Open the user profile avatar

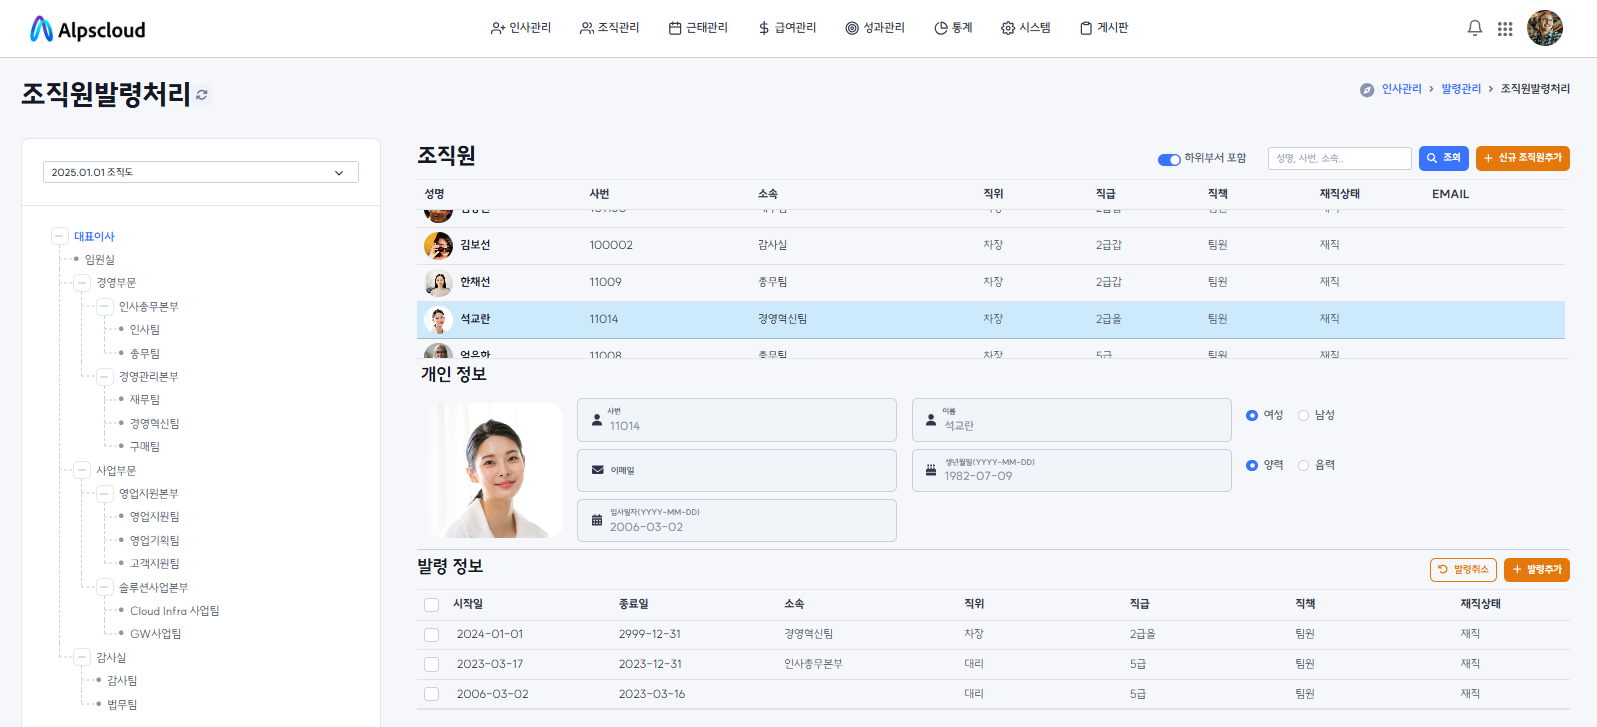pos(1544,28)
